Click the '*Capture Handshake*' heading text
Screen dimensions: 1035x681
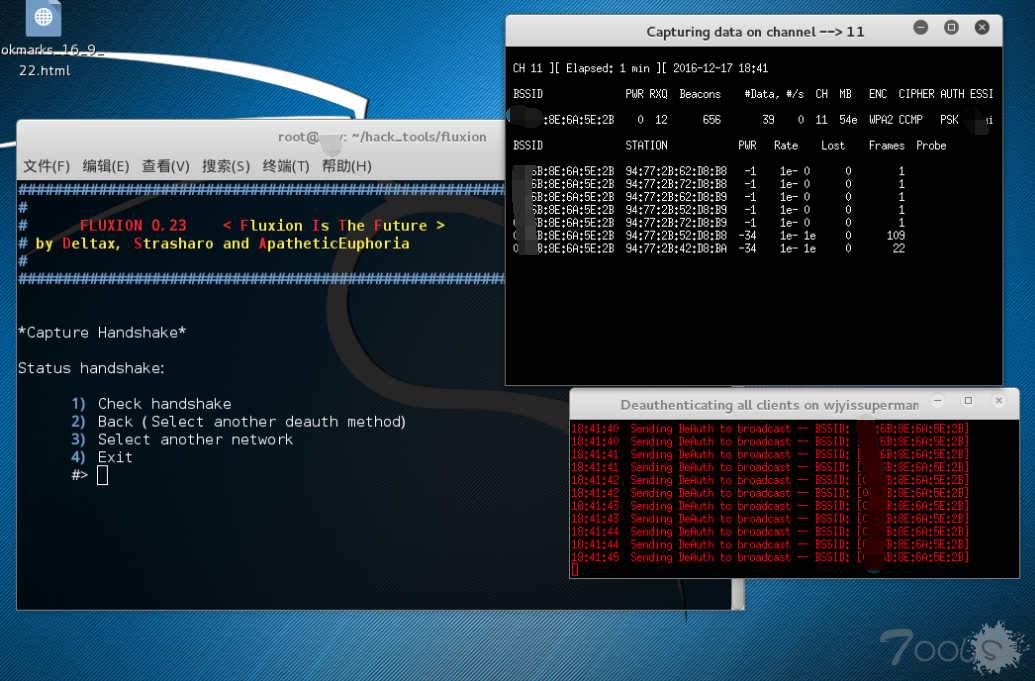coord(102,333)
